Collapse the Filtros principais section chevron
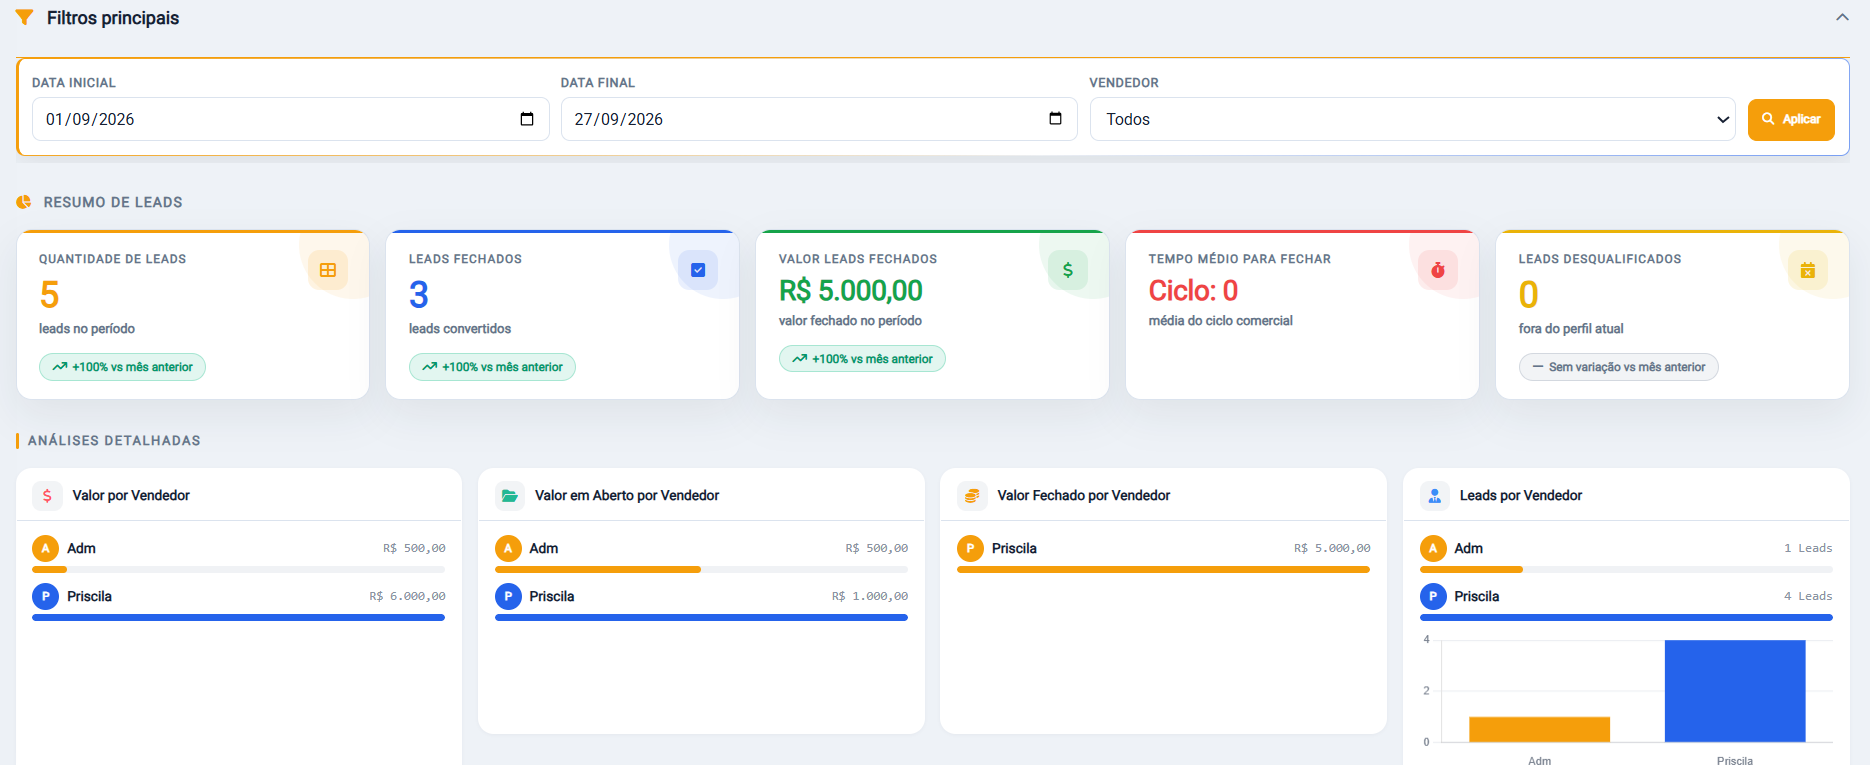The width and height of the screenshot is (1870, 765). click(1842, 17)
